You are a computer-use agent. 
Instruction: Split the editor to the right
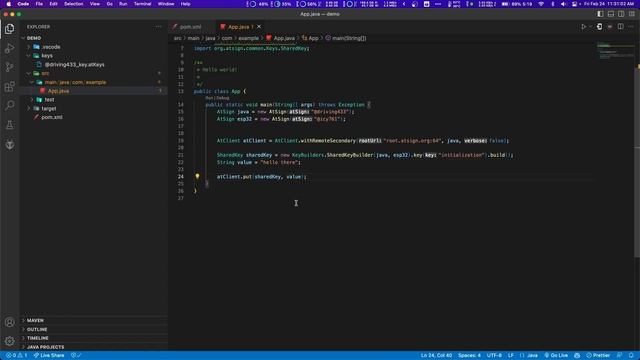(620, 27)
